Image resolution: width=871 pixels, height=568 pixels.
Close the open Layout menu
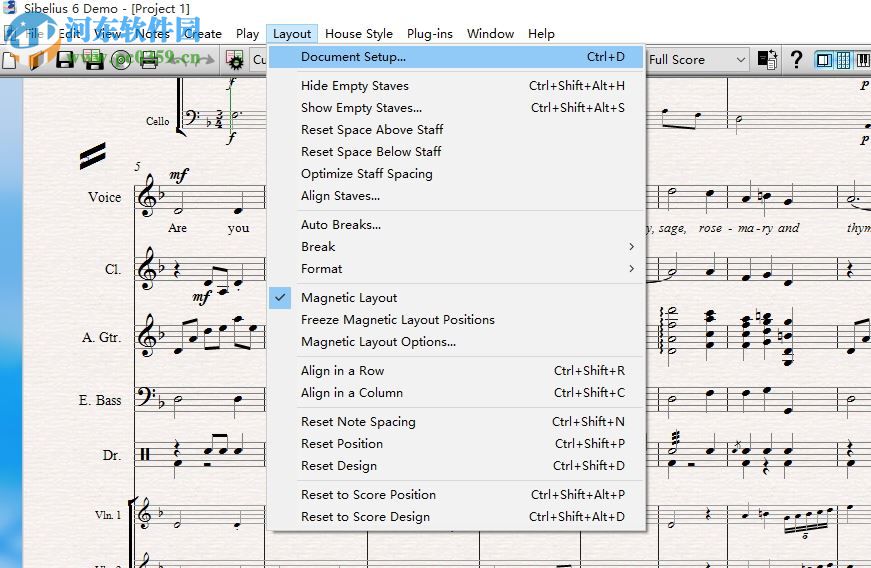click(x=292, y=34)
